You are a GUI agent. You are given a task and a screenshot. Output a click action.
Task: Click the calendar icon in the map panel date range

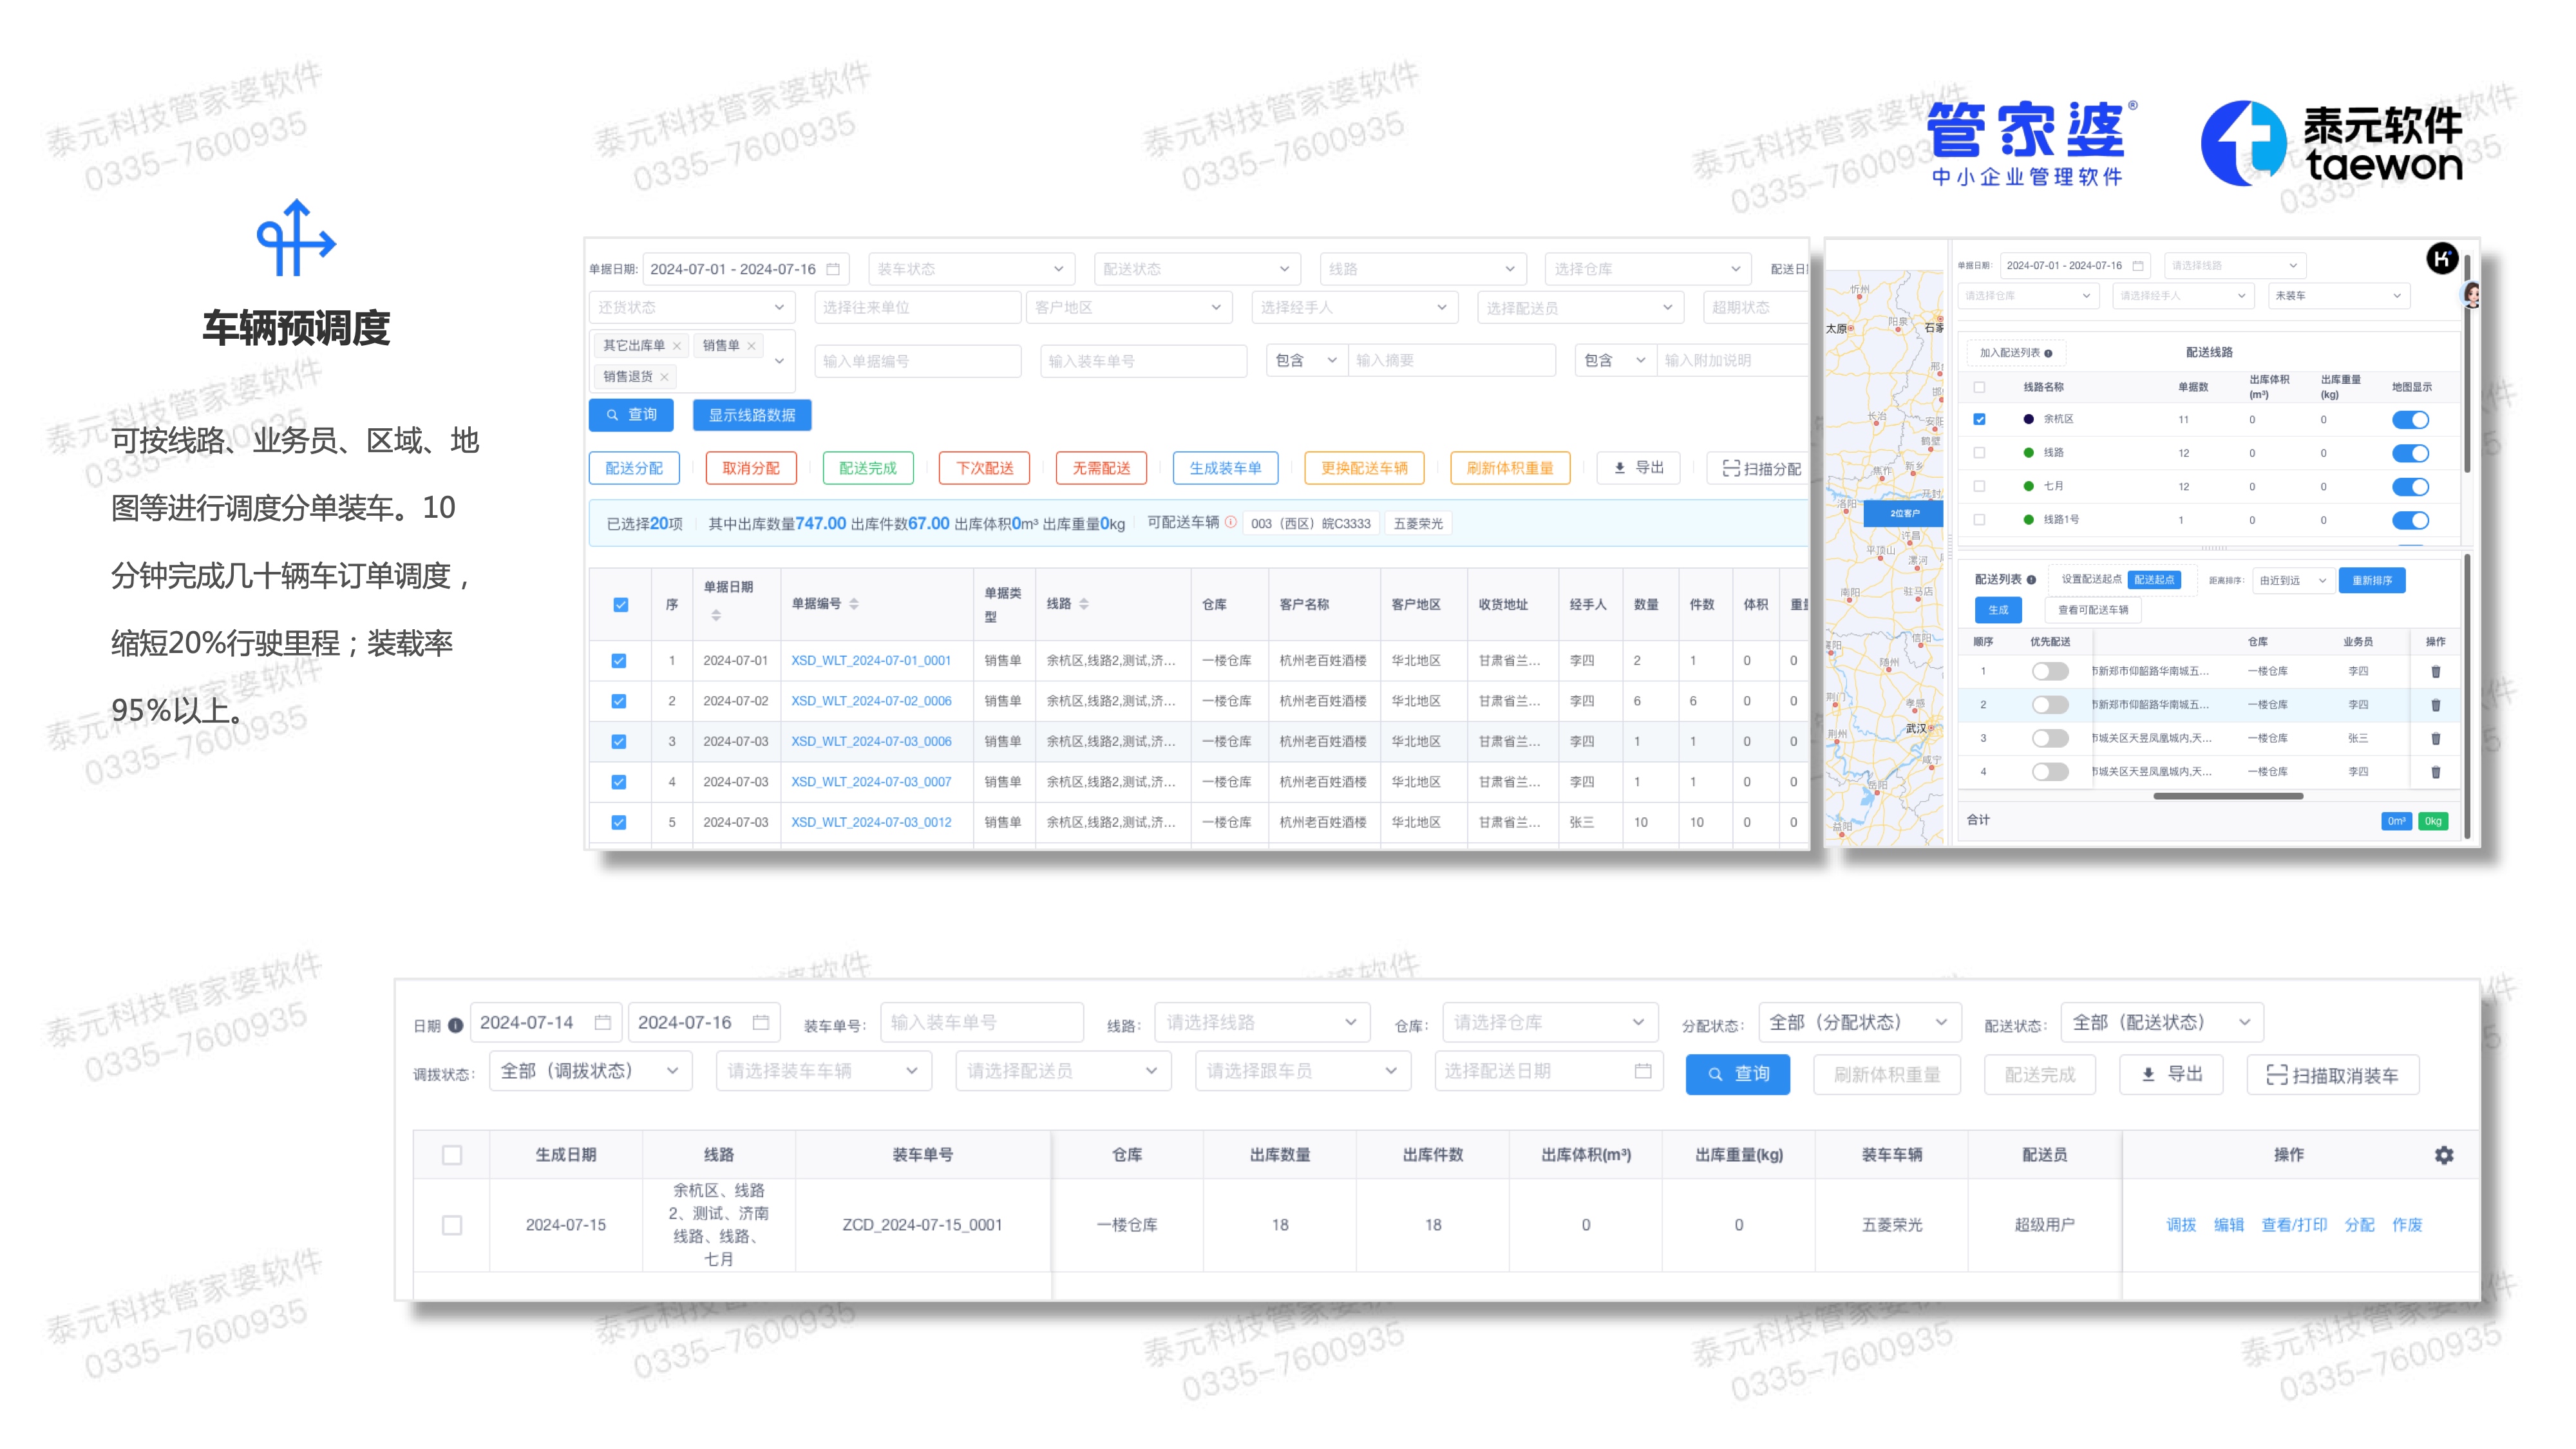tap(2138, 266)
